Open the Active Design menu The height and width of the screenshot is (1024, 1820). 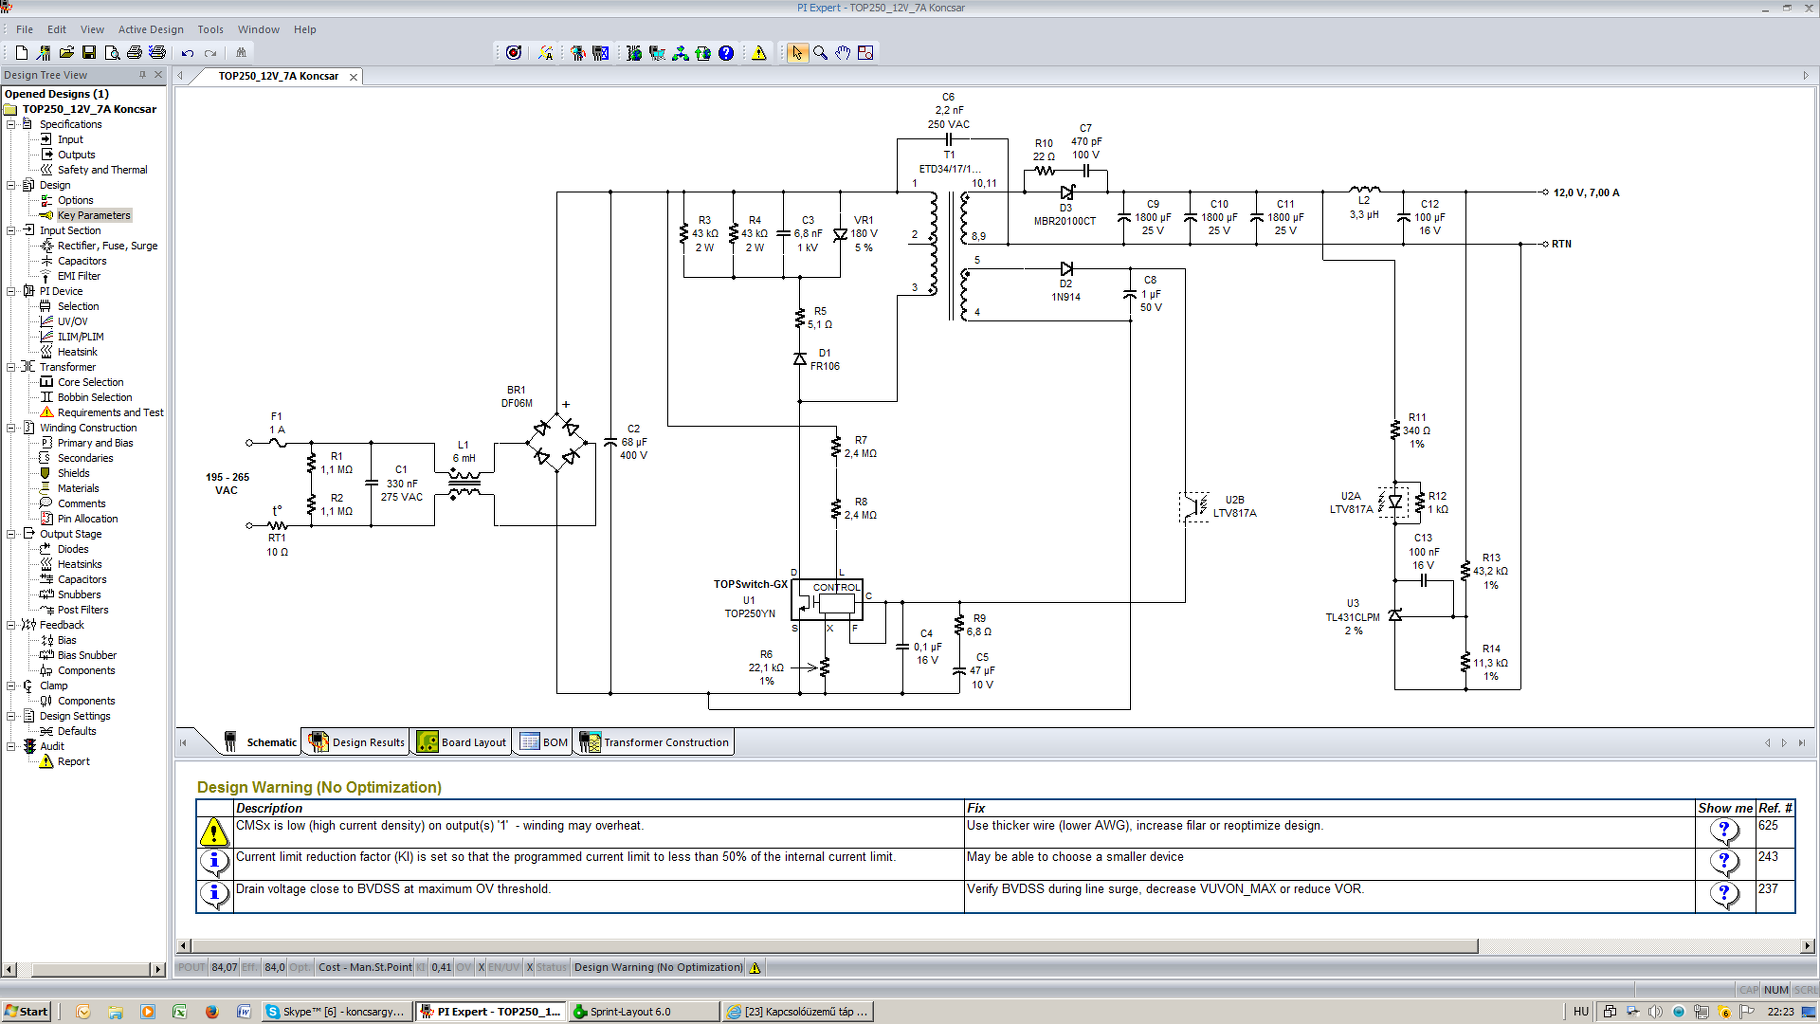point(151,30)
